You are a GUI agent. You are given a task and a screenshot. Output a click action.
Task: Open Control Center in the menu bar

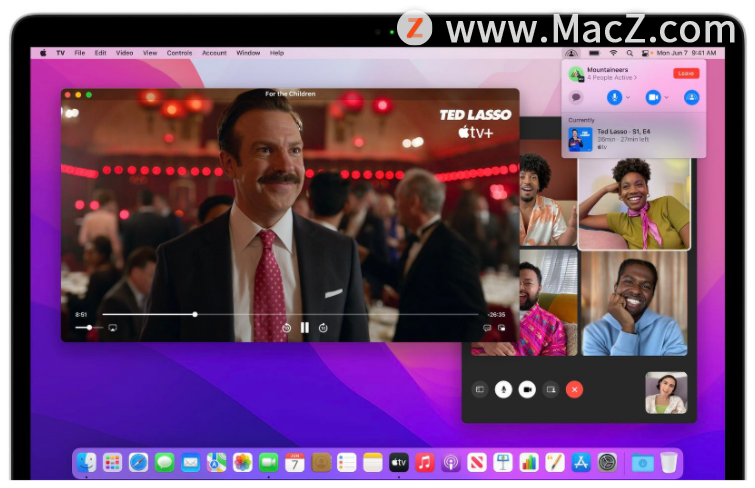(645, 53)
